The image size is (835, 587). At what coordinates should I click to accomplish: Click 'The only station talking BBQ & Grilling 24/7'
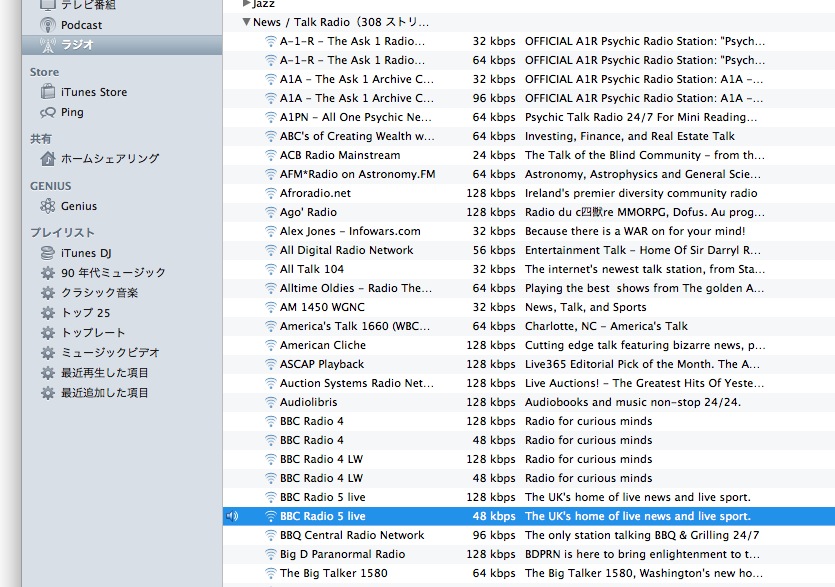click(642, 535)
